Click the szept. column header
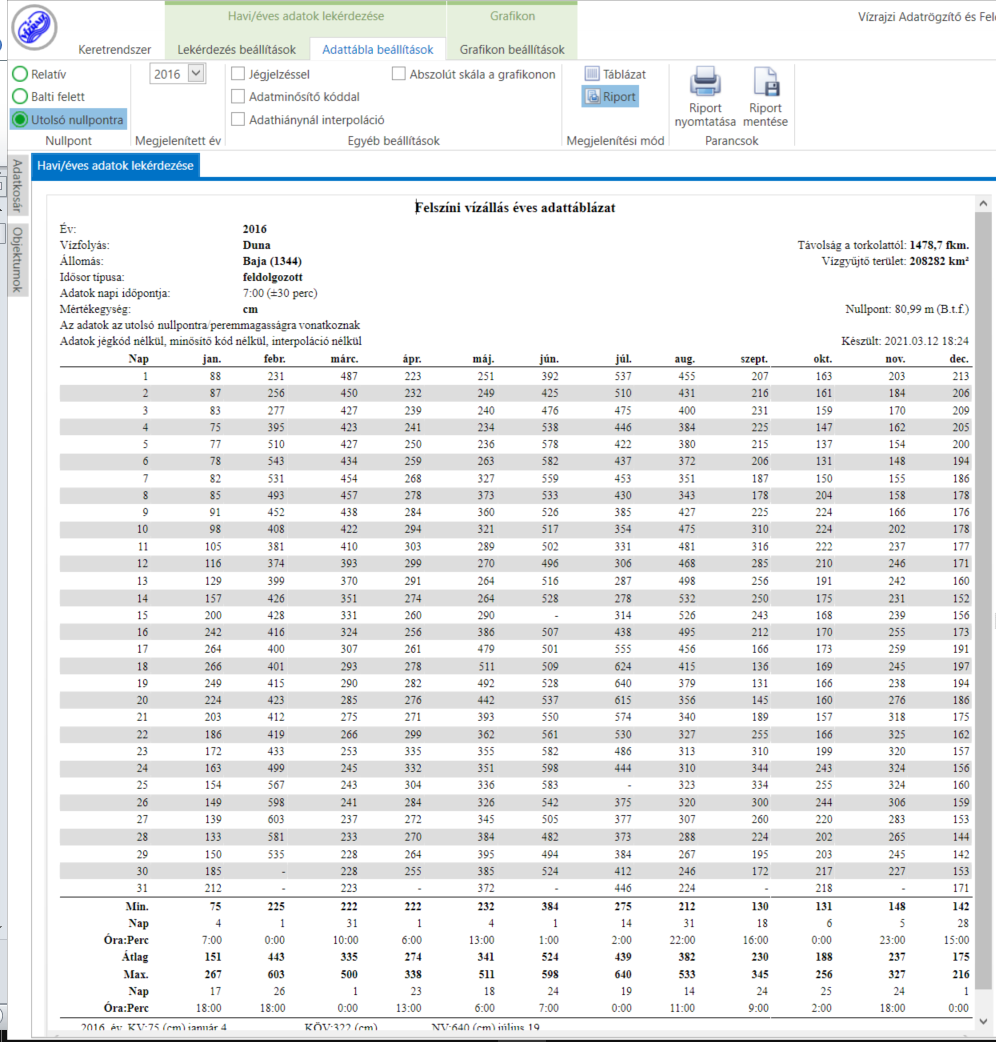The width and height of the screenshot is (996, 1042). (754, 359)
